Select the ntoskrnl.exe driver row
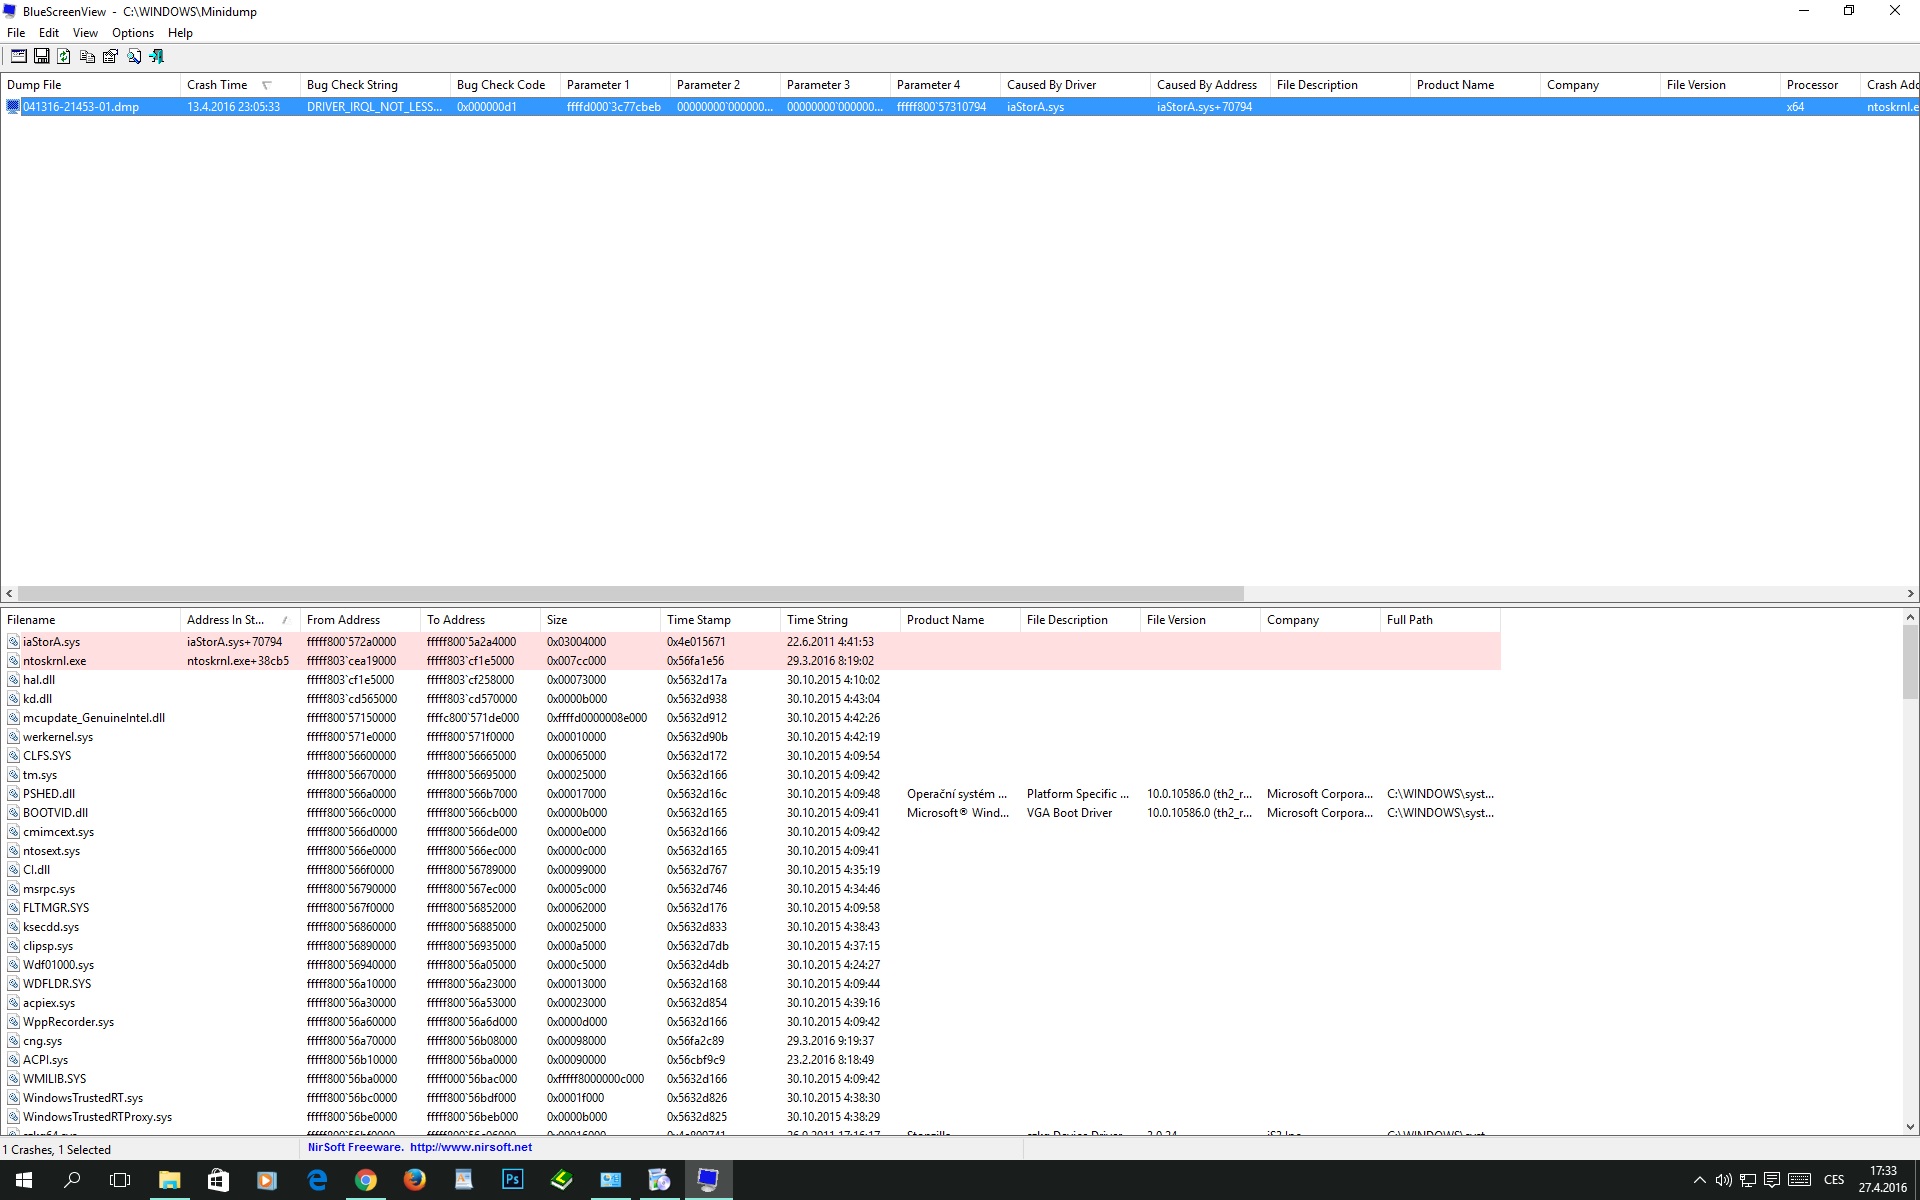1920x1200 pixels. (x=55, y=661)
